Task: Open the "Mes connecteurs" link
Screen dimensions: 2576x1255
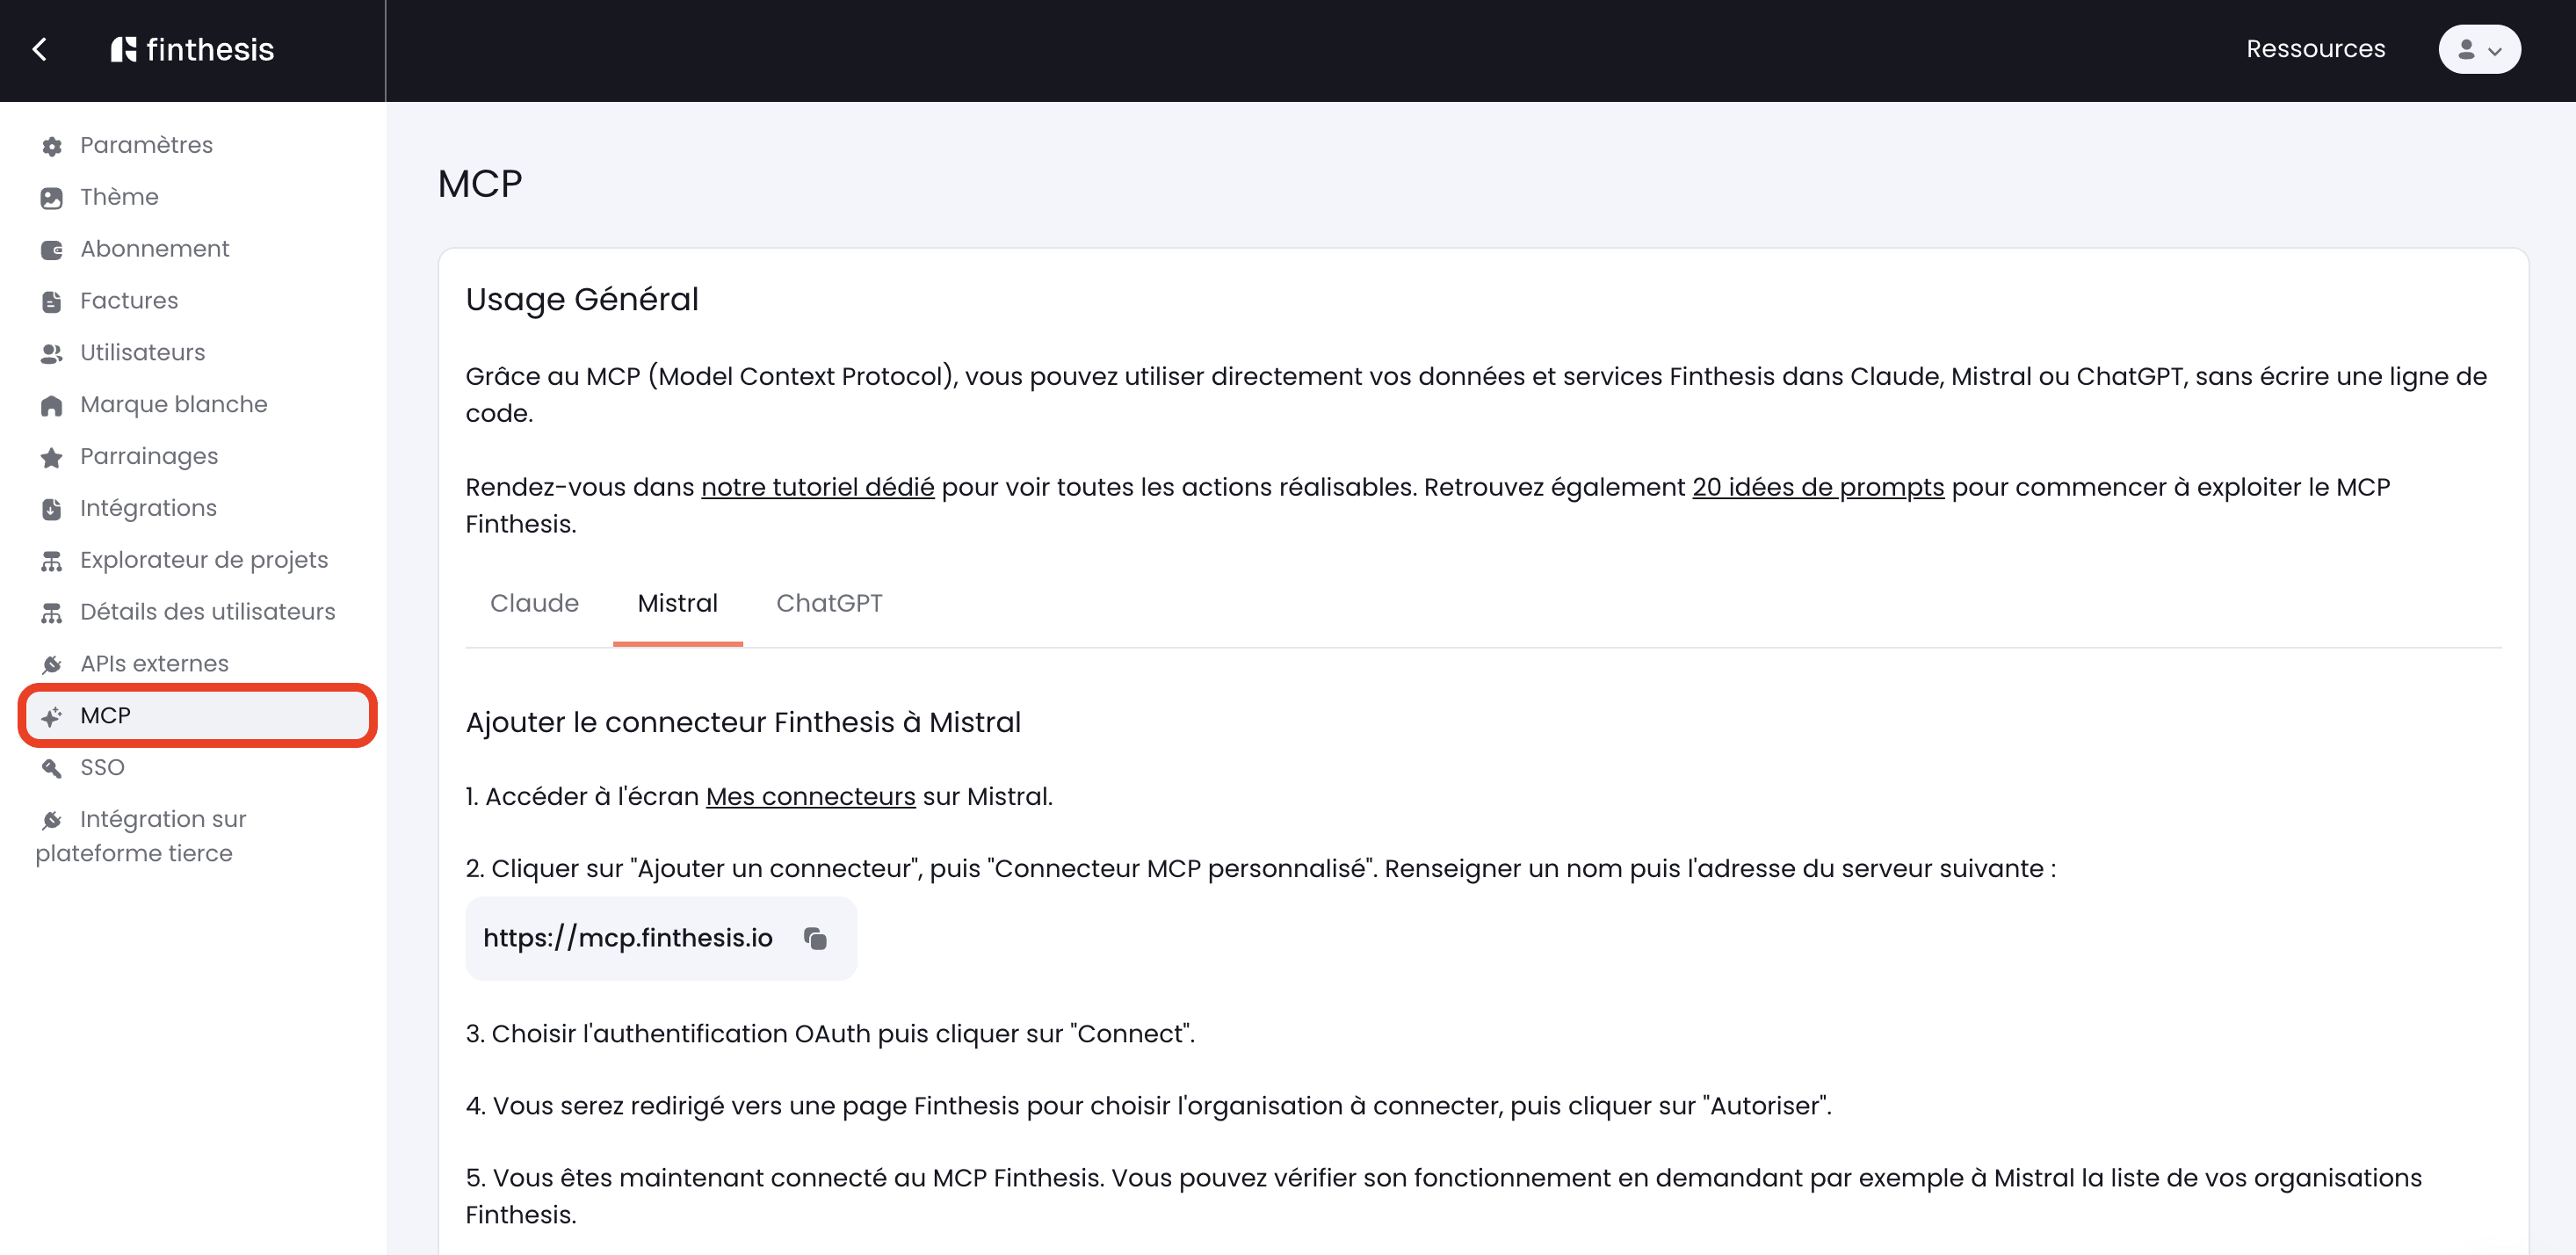Action: (810, 797)
